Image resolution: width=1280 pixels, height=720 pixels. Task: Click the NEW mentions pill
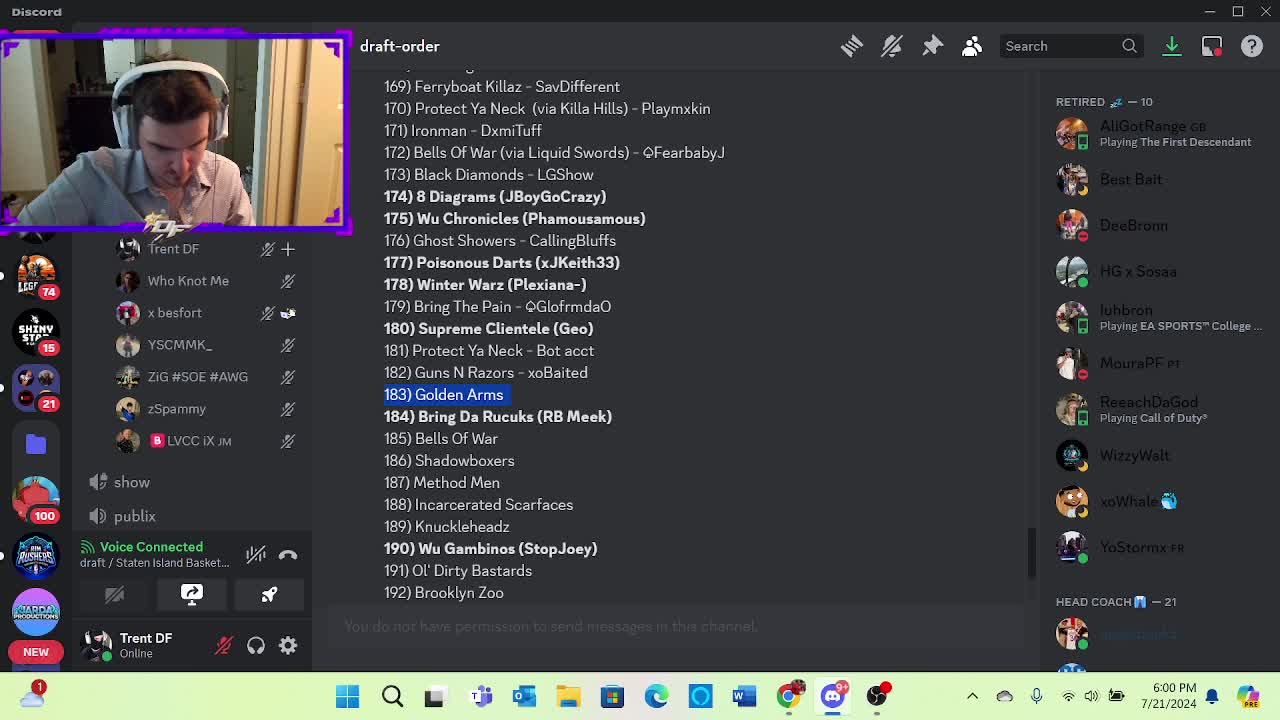[36, 652]
